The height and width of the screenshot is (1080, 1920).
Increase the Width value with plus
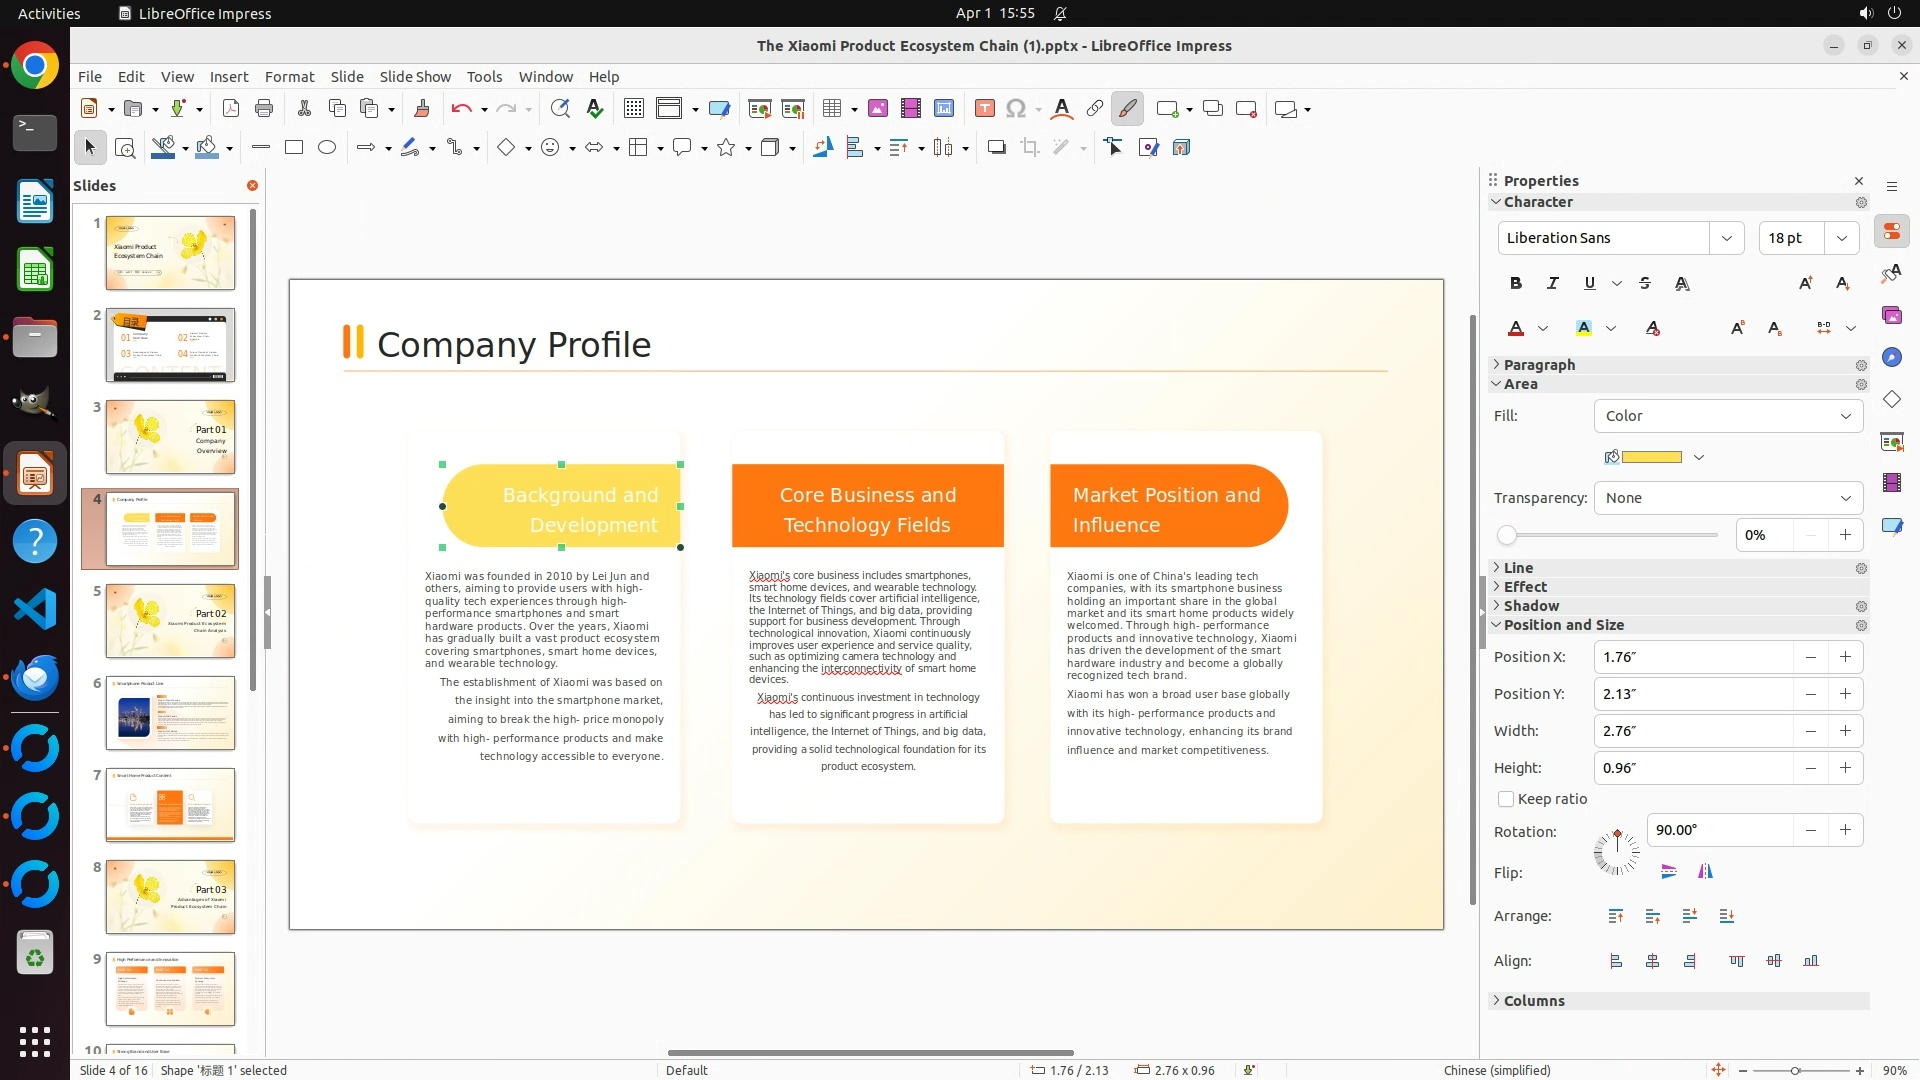point(1845,731)
